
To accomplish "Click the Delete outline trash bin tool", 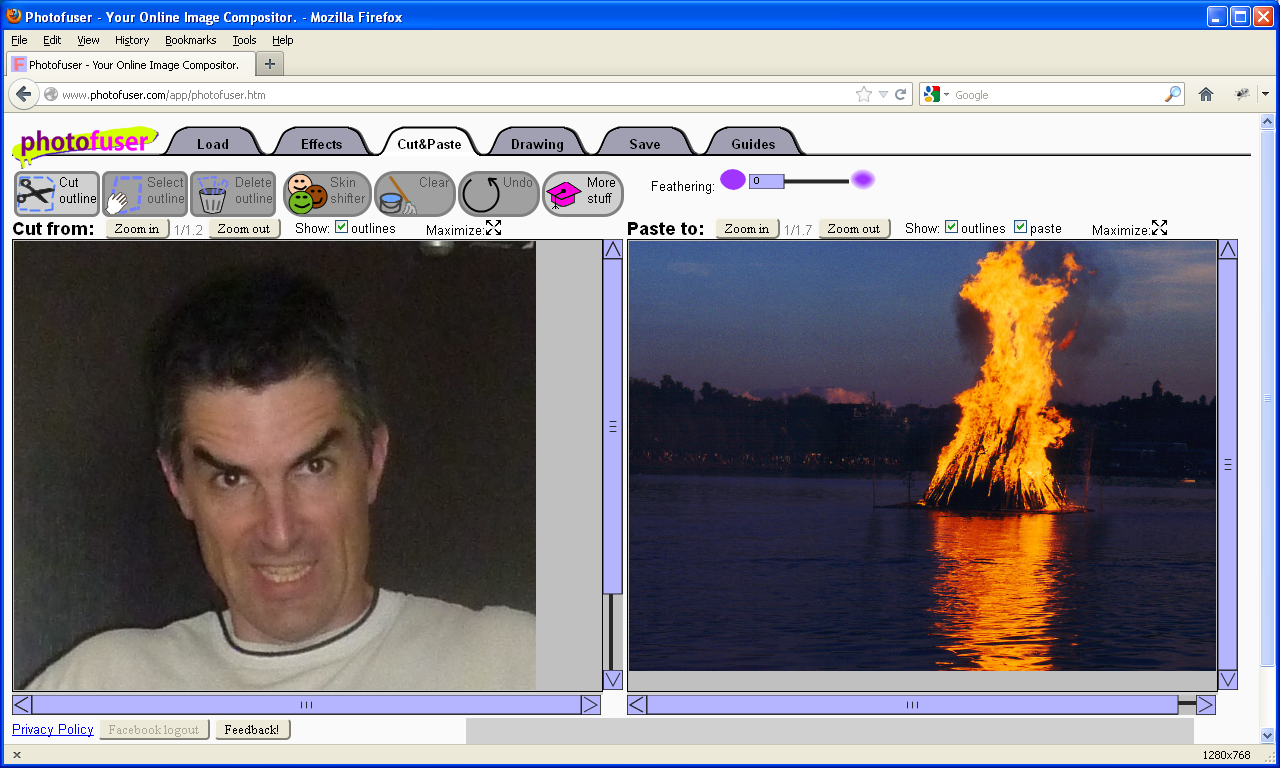I will pos(233,194).
